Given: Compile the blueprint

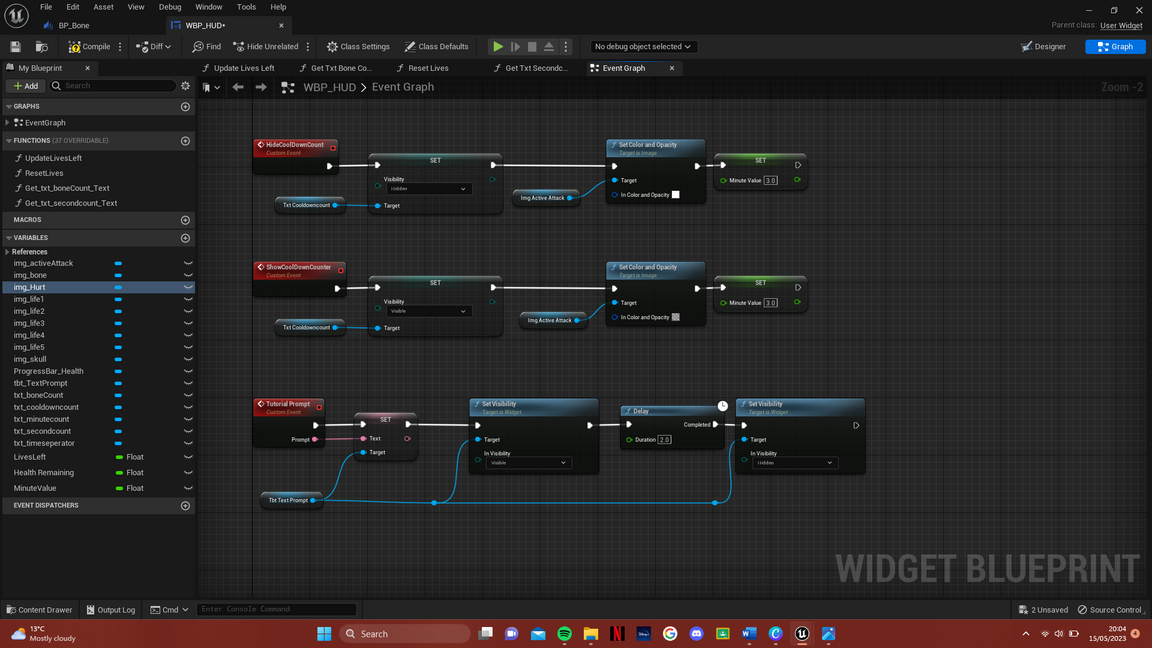Looking at the screenshot, I should coord(90,46).
